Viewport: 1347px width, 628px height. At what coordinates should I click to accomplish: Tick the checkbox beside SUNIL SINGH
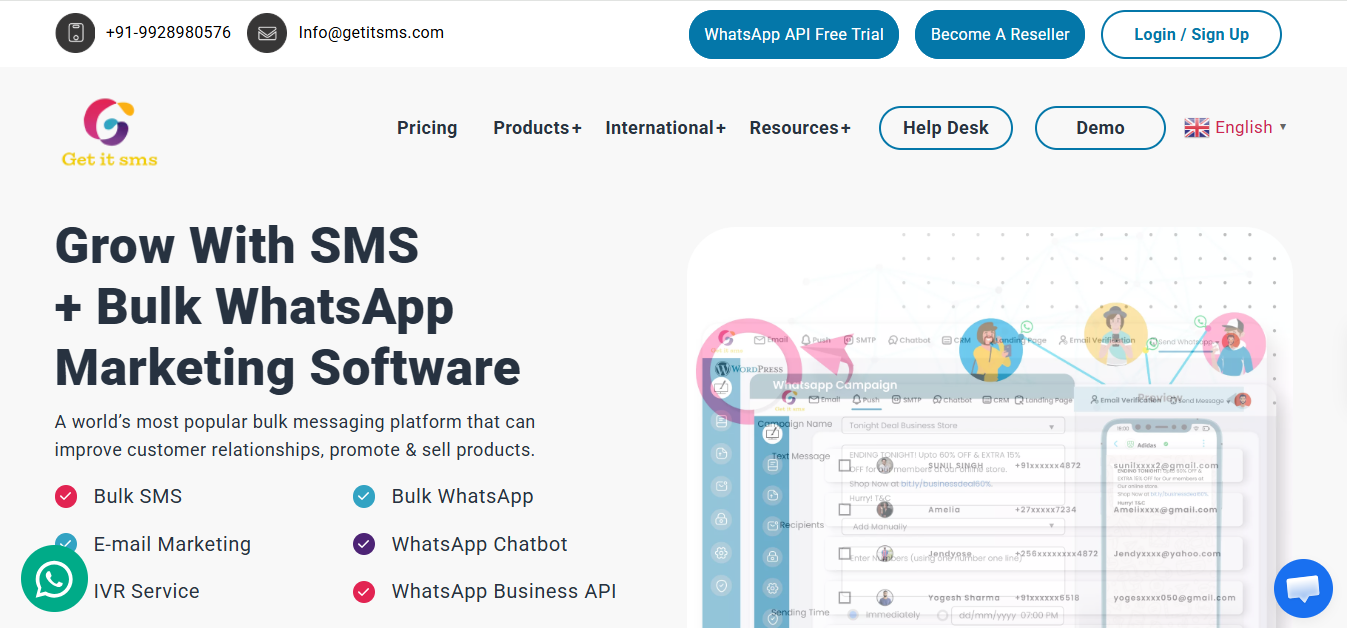[x=845, y=465]
